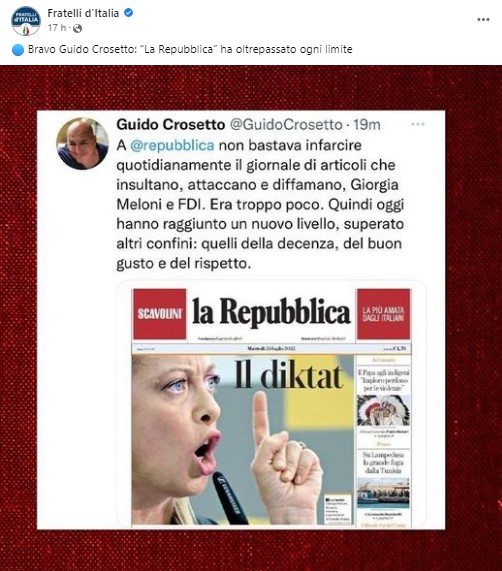Open the post options three-dot menu
This screenshot has width=502, height=571.
(x=483, y=20)
